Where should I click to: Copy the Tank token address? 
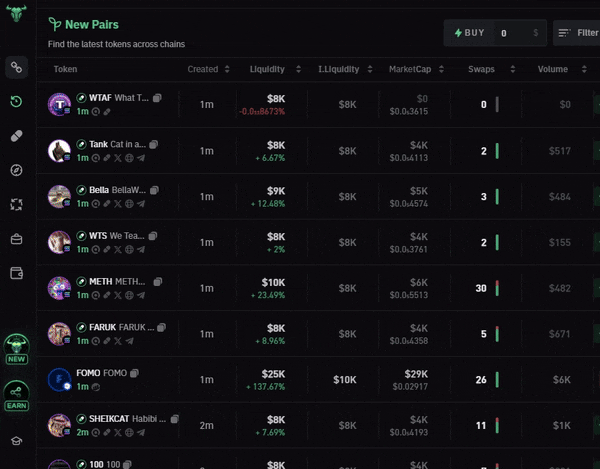pos(153,144)
